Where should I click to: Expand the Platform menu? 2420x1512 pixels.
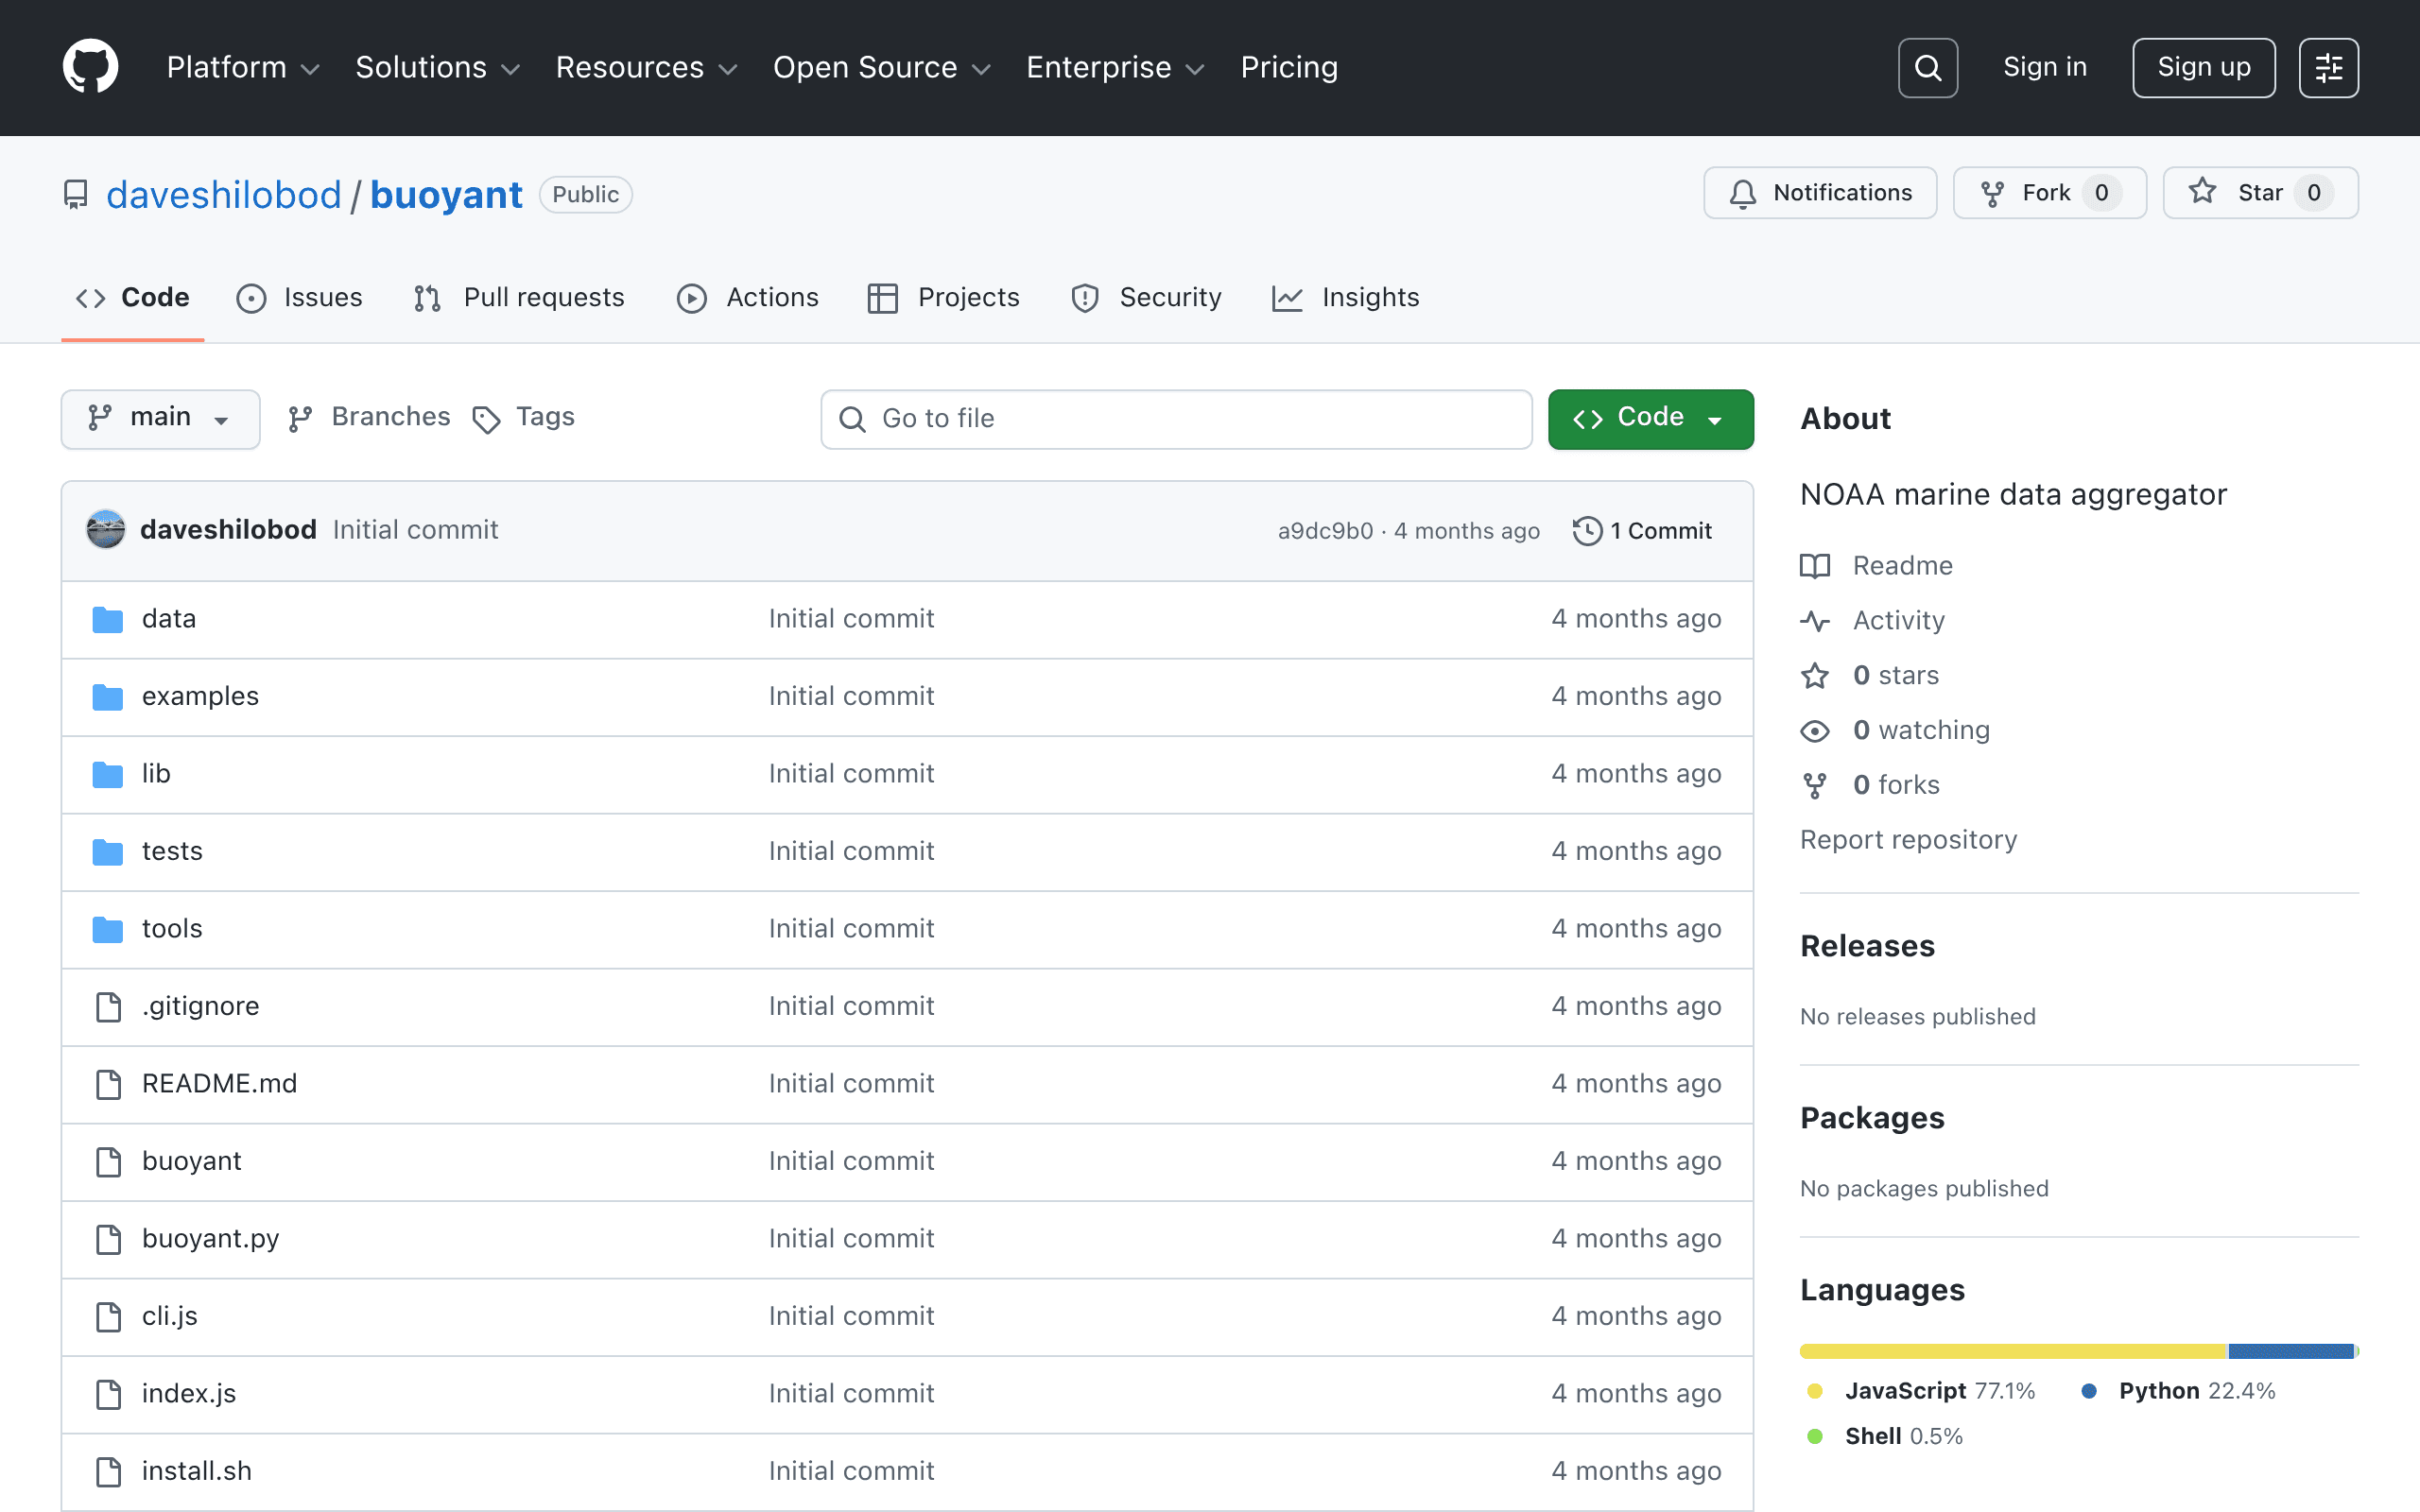point(243,67)
